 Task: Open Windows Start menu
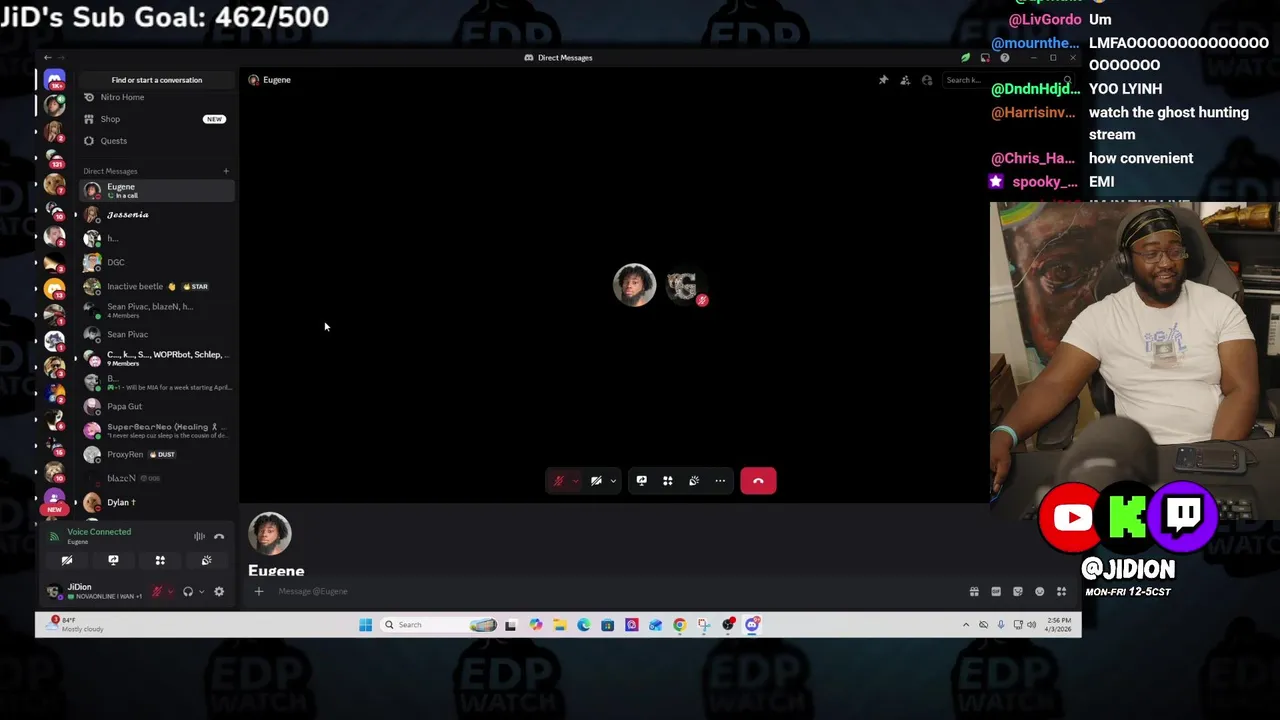365,625
